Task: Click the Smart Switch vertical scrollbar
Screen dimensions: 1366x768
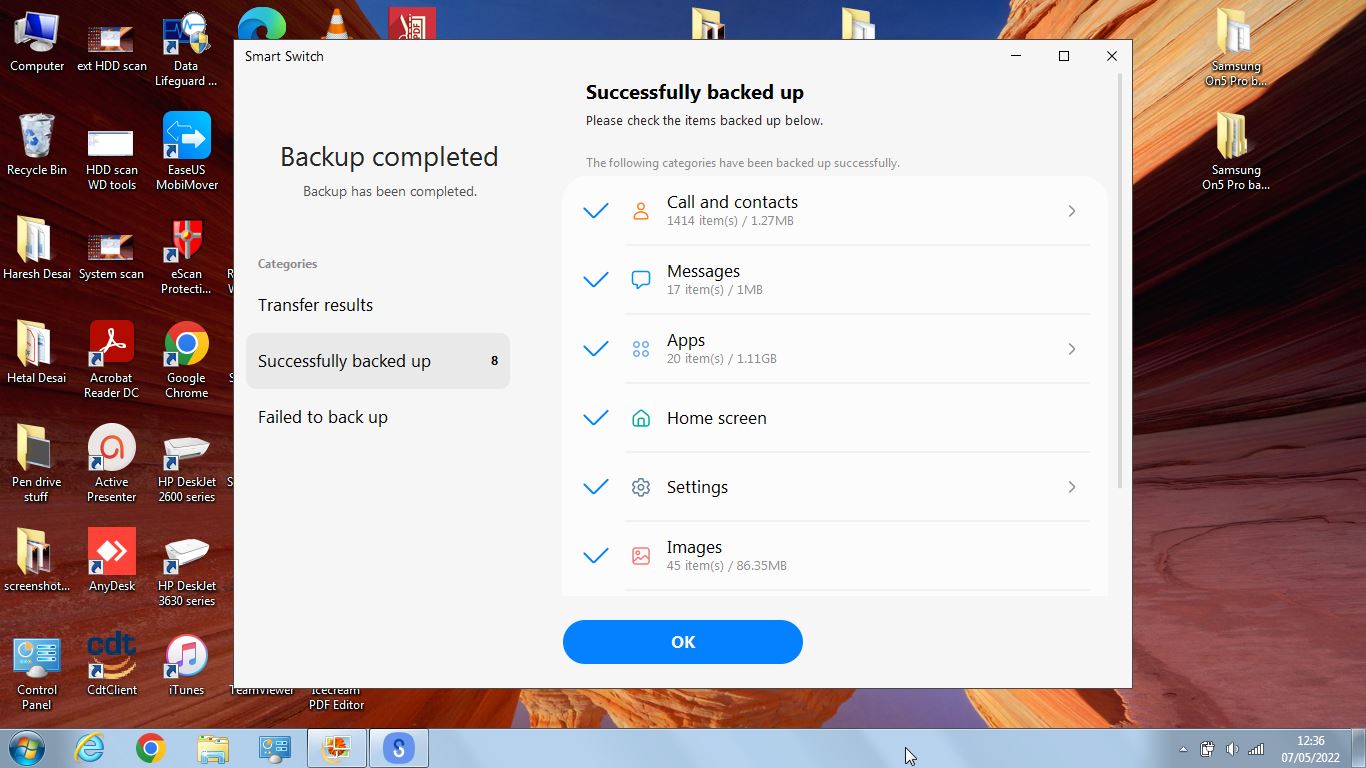Action: pyautogui.click(x=1120, y=281)
